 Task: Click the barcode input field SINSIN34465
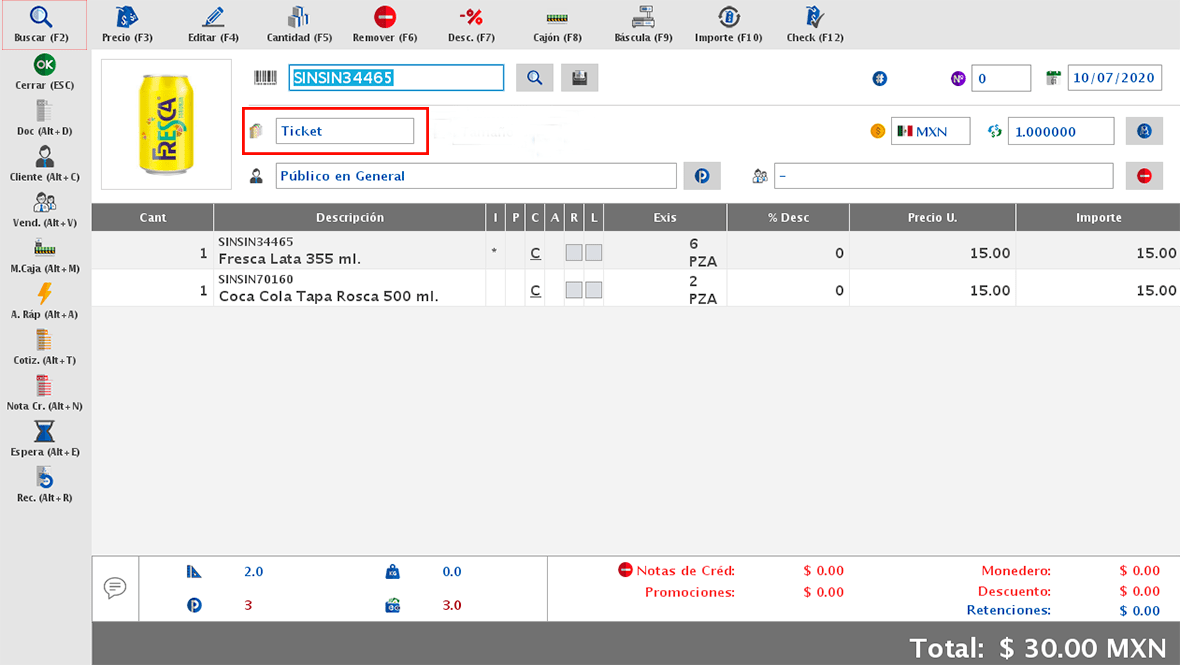(396, 78)
